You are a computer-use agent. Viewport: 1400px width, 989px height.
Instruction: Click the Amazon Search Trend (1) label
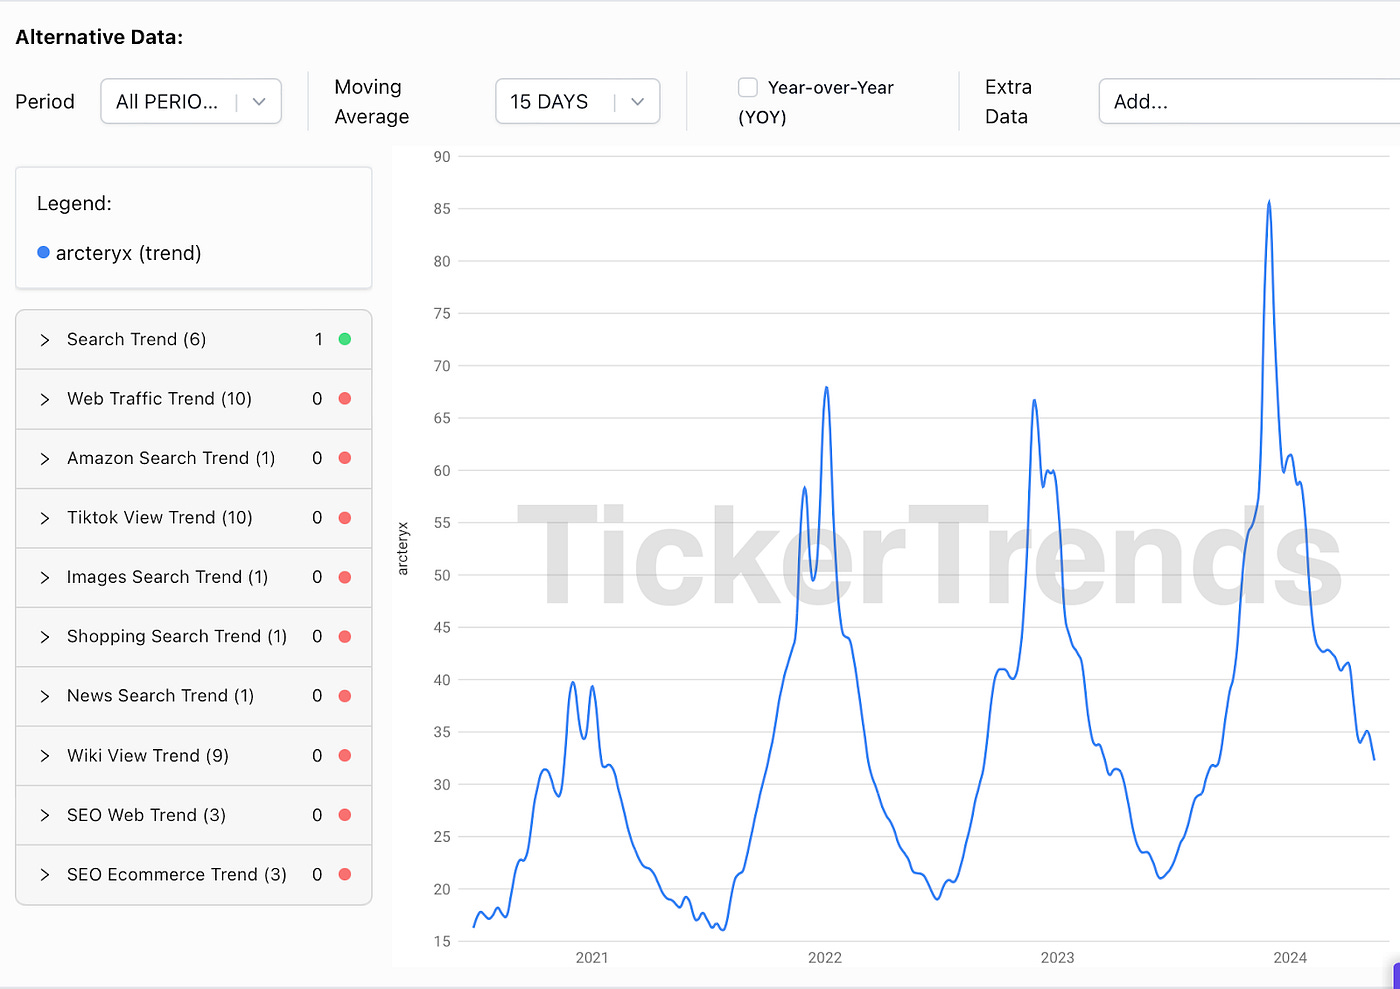click(171, 458)
